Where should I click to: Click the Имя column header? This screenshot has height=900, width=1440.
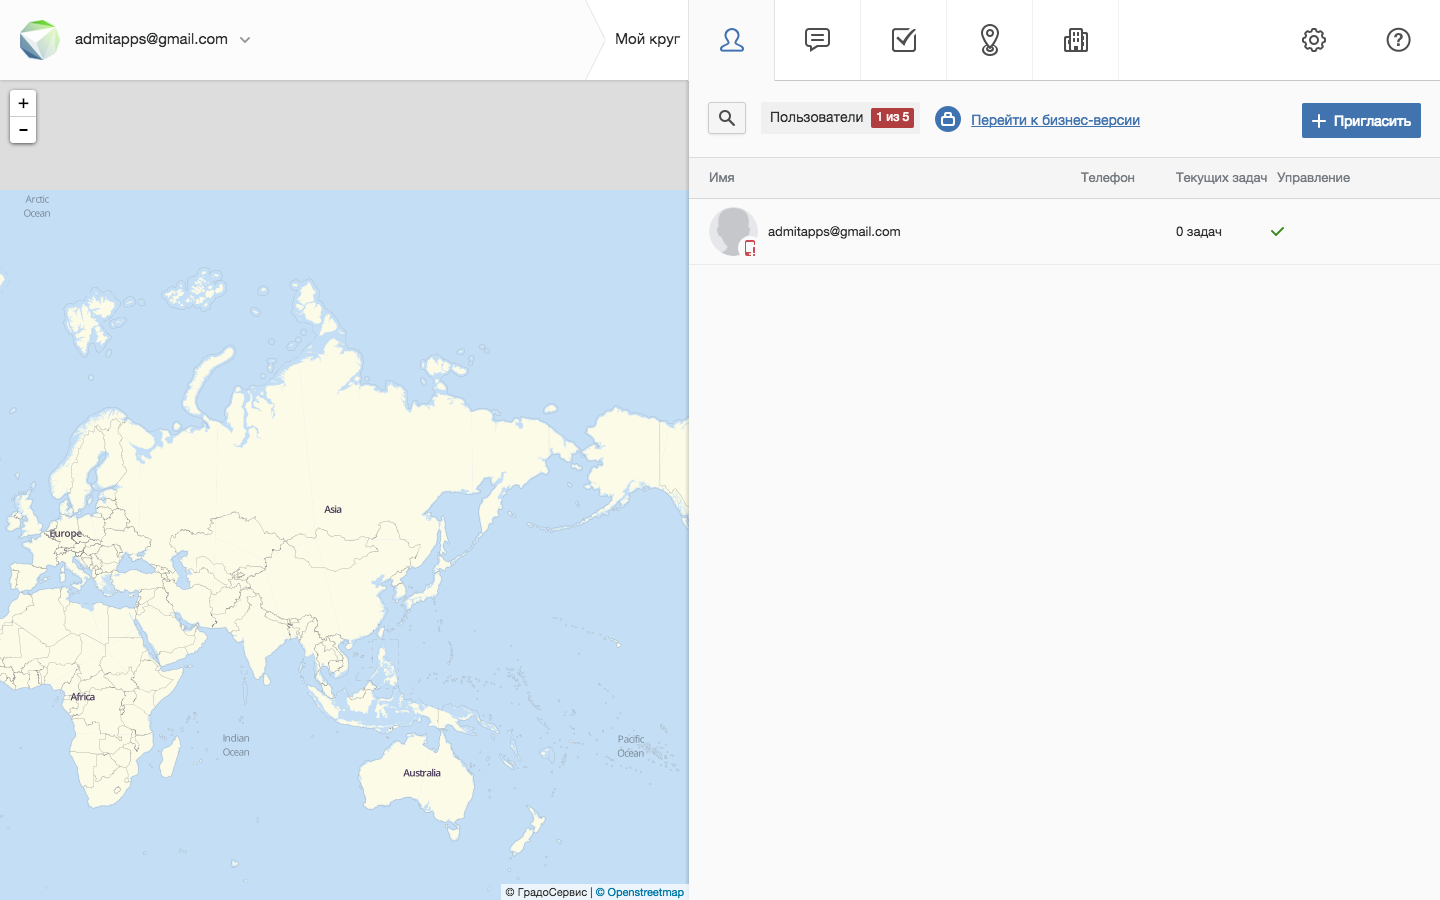[722, 178]
